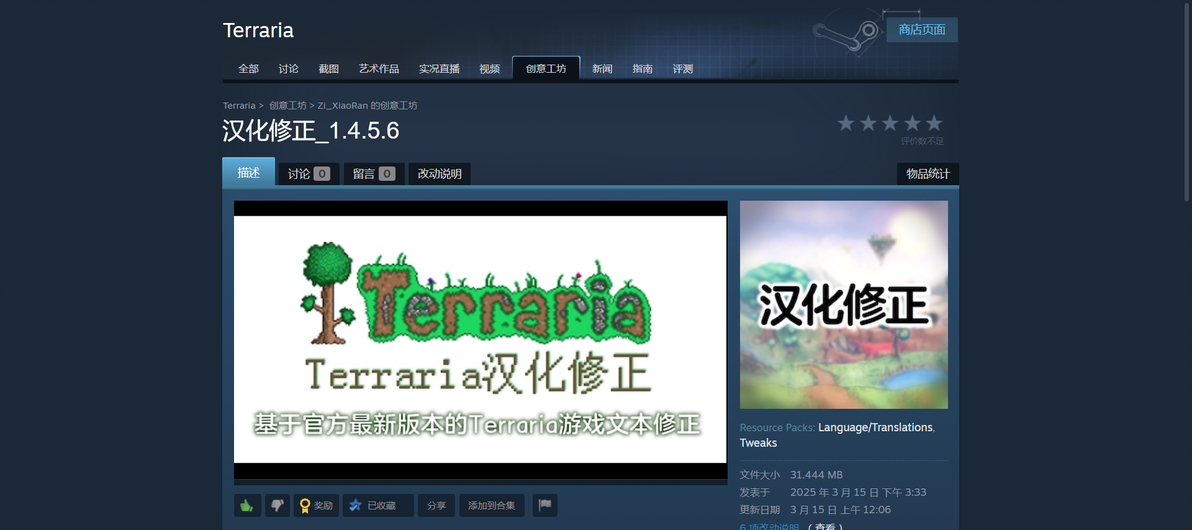Click the 31.444 MB file size value
The image size is (1192, 530).
(816, 475)
